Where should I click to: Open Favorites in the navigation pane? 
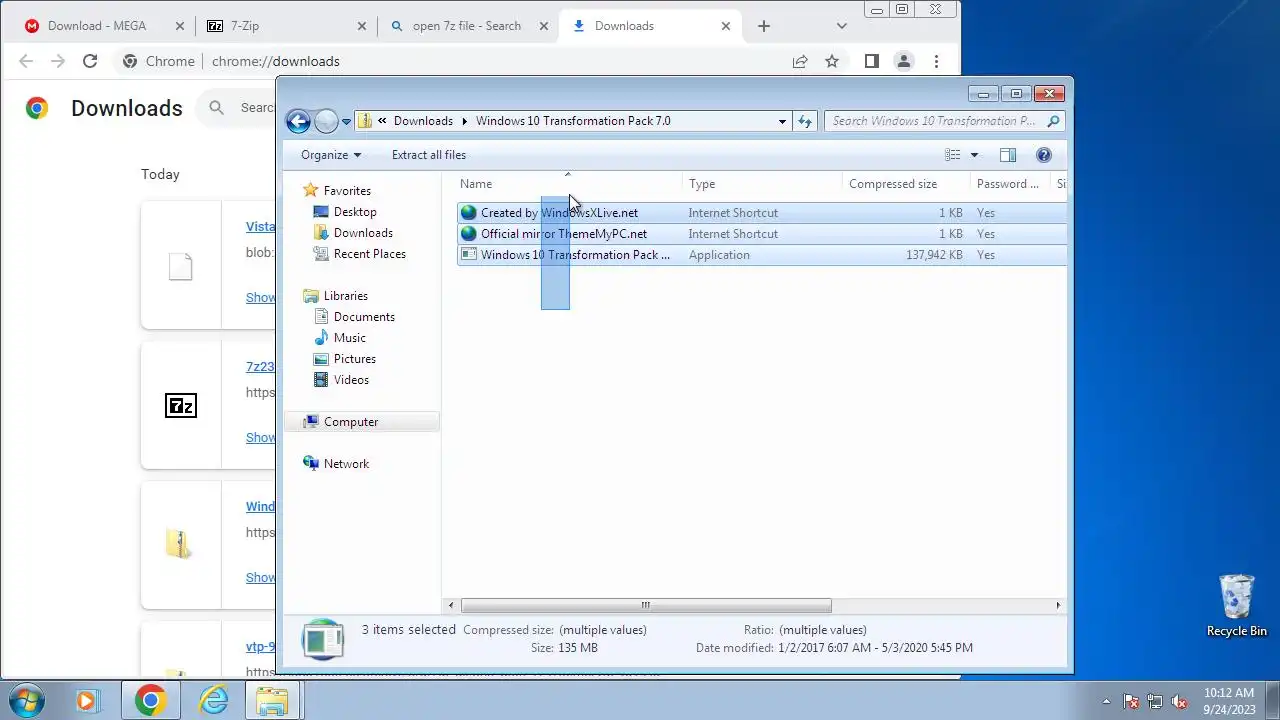pos(347,191)
